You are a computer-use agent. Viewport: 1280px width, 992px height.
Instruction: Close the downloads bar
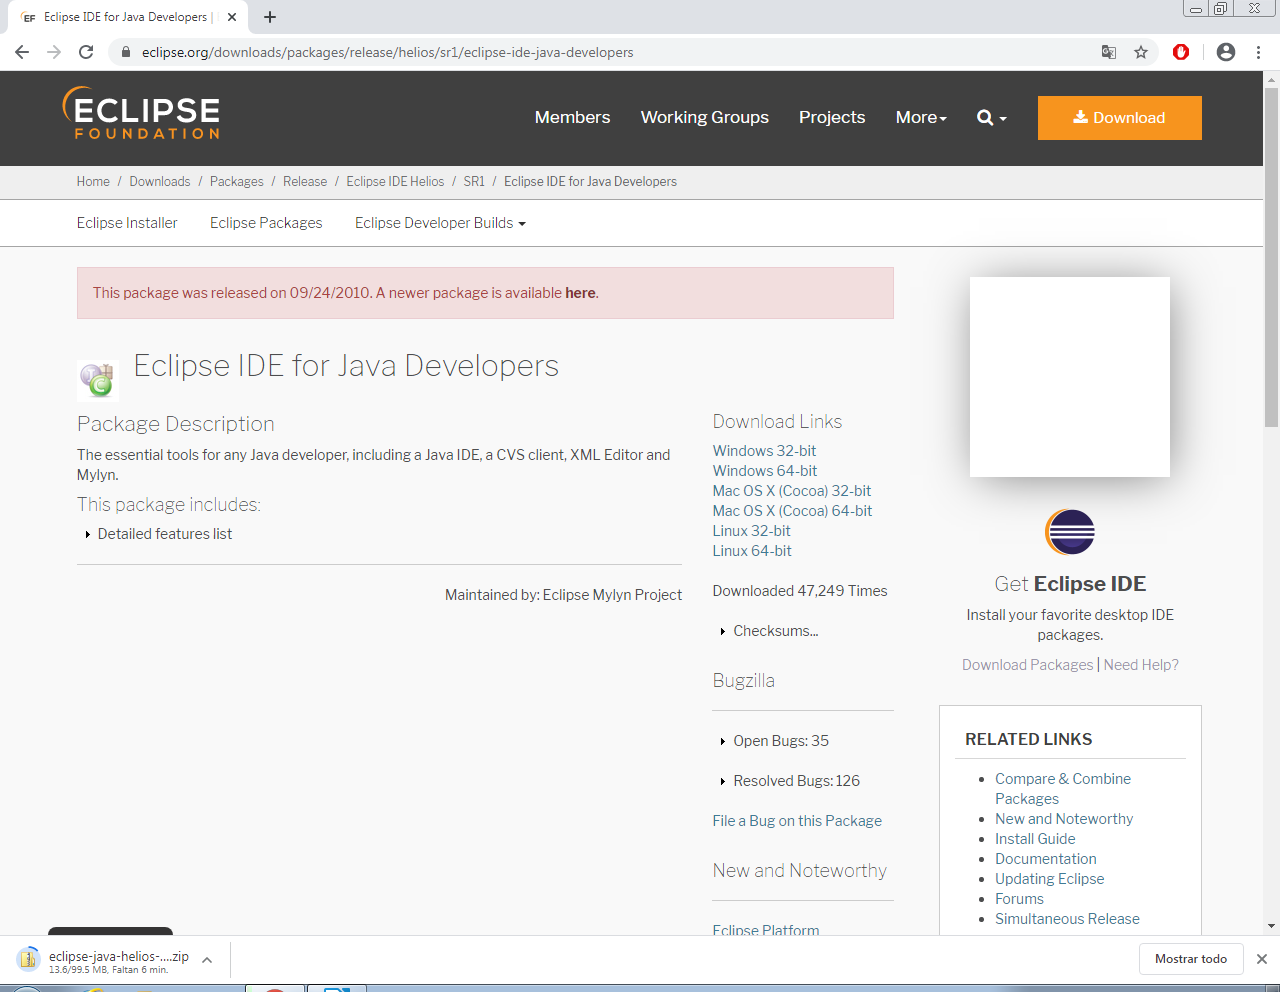tap(1262, 959)
